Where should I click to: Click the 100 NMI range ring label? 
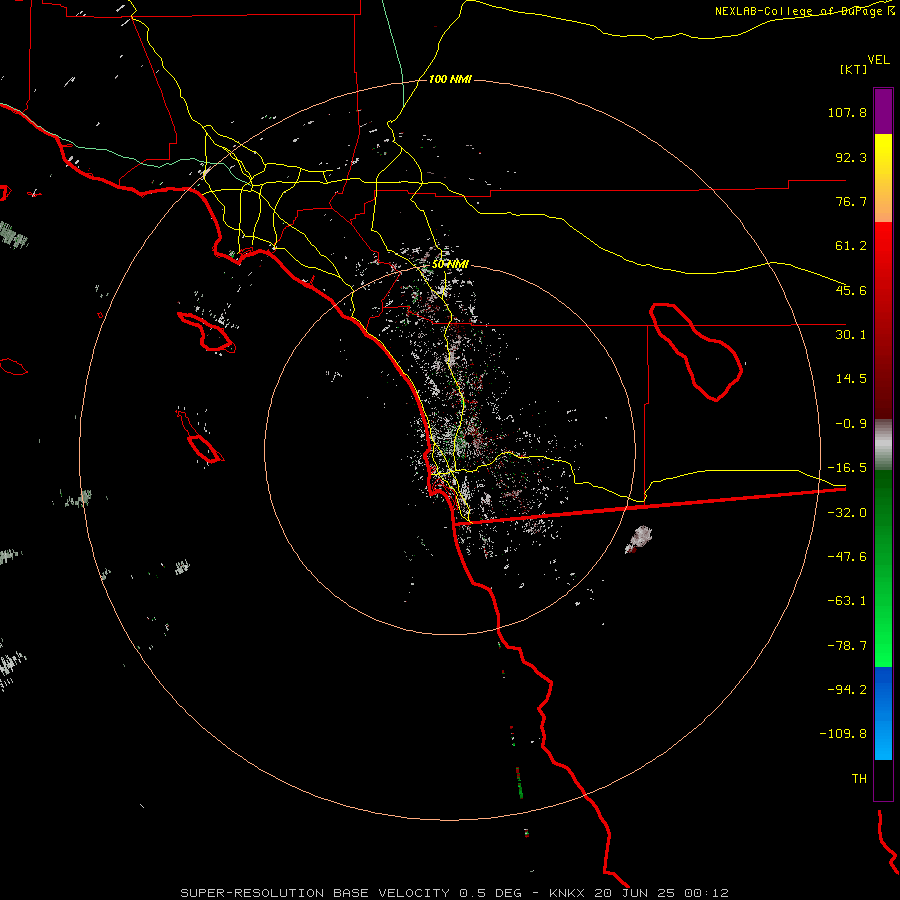(450, 79)
